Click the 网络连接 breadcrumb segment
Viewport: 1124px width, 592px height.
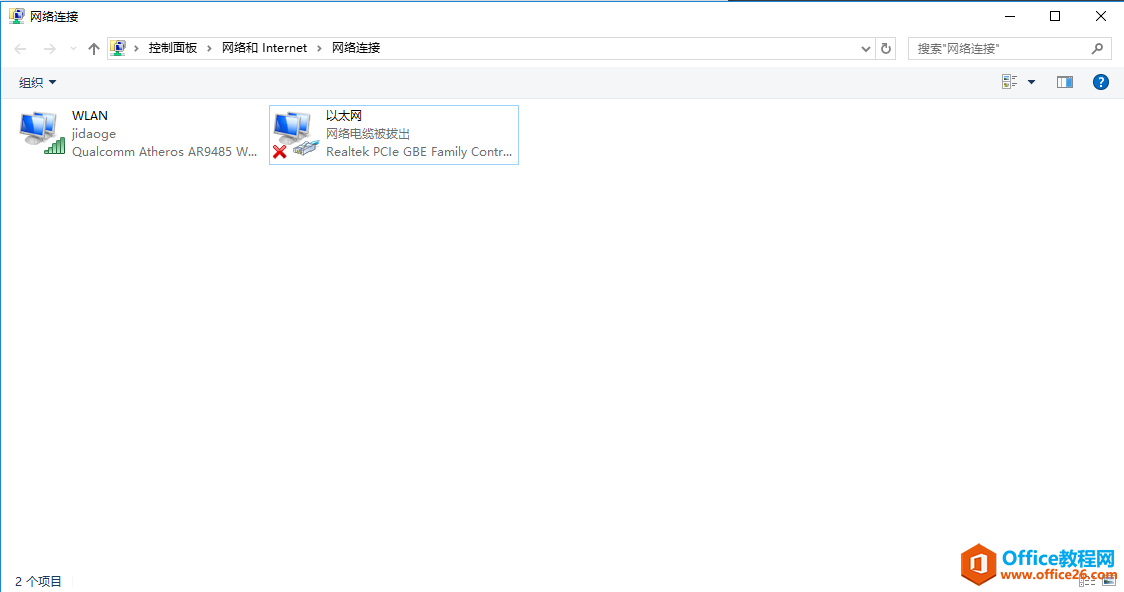pyautogui.click(x=356, y=48)
